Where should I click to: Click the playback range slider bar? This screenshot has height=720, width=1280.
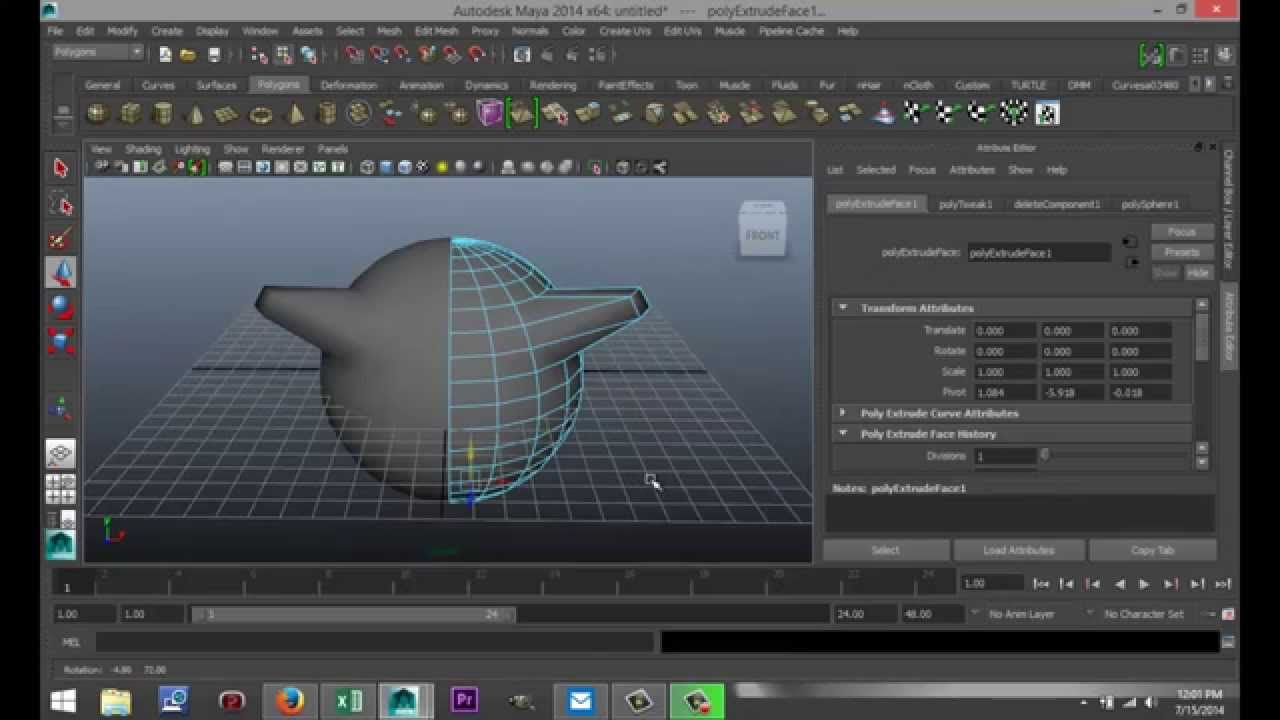[x=352, y=614]
